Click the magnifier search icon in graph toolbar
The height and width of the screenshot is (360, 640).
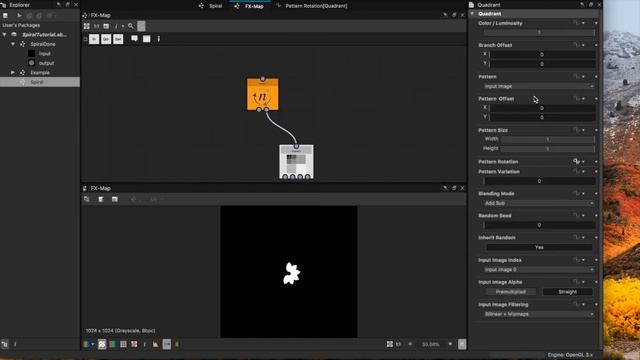pyautogui.click(x=131, y=26)
